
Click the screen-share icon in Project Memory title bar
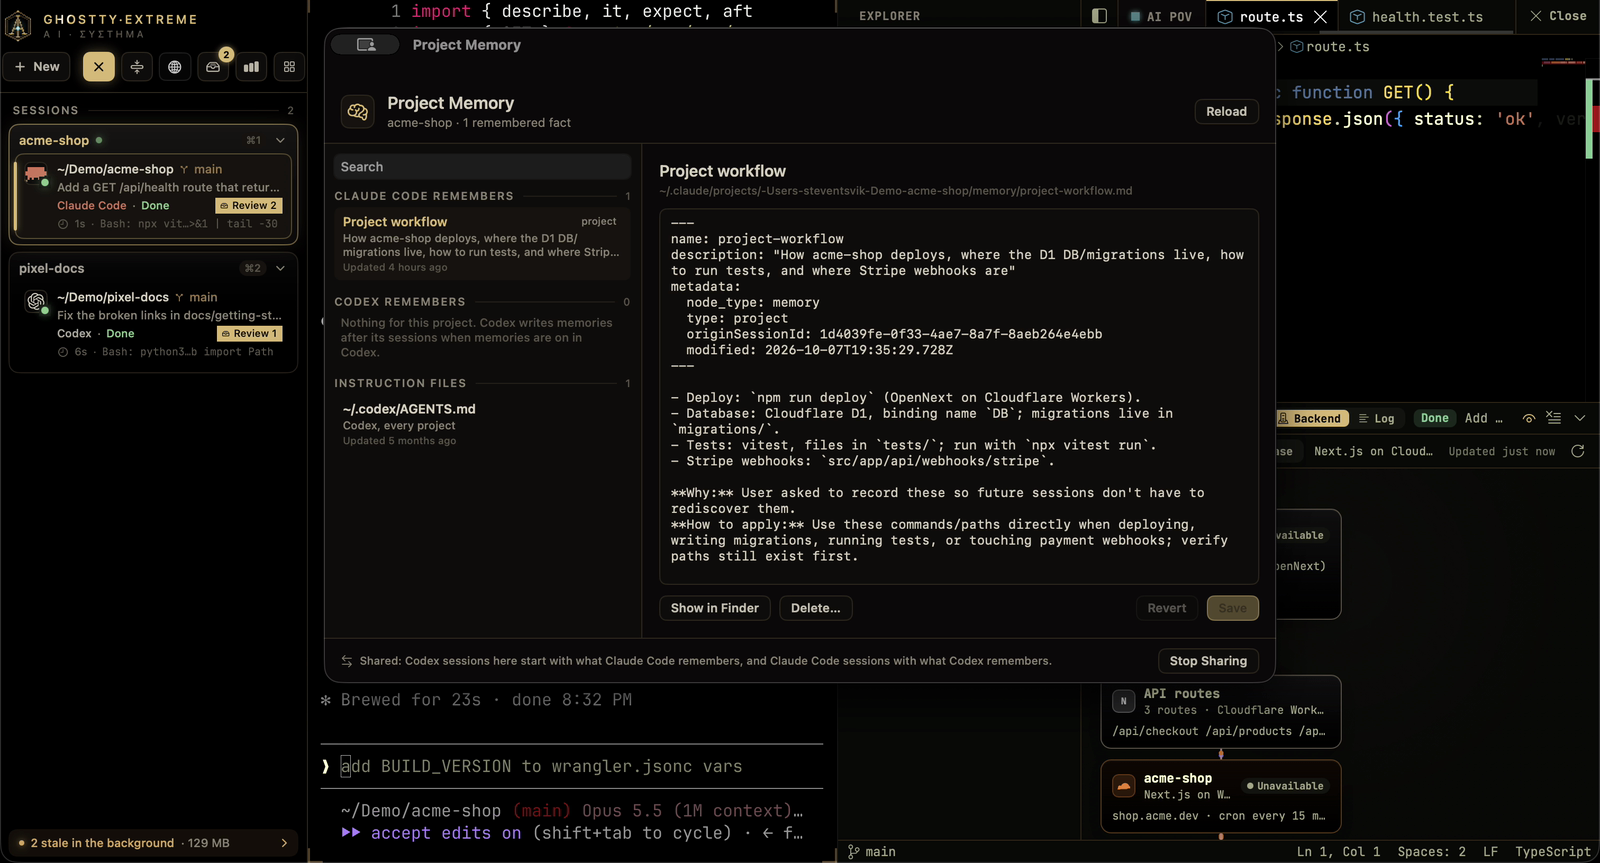point(366,45)
